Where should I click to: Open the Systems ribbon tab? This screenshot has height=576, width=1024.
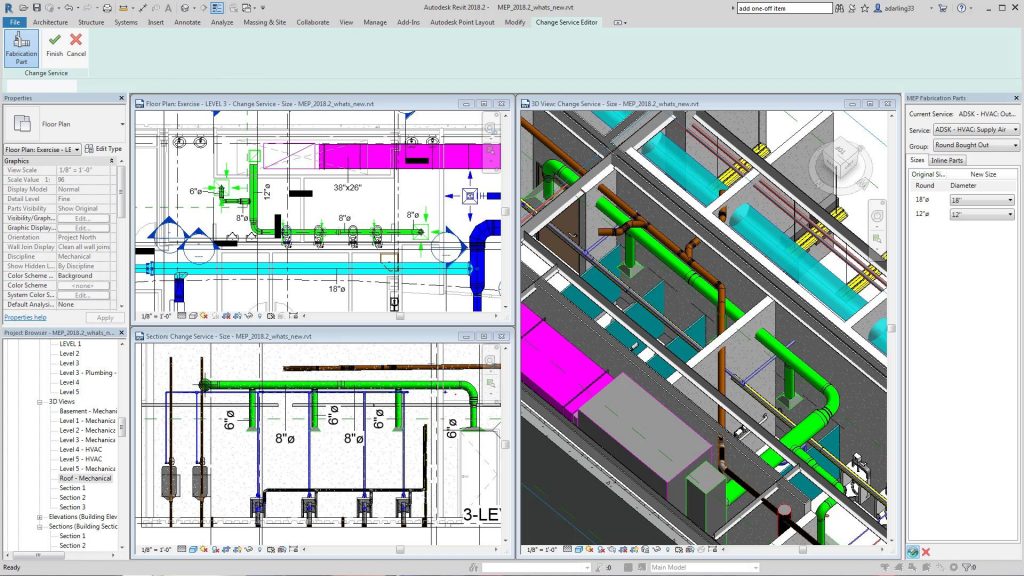[x=126, y=22]
